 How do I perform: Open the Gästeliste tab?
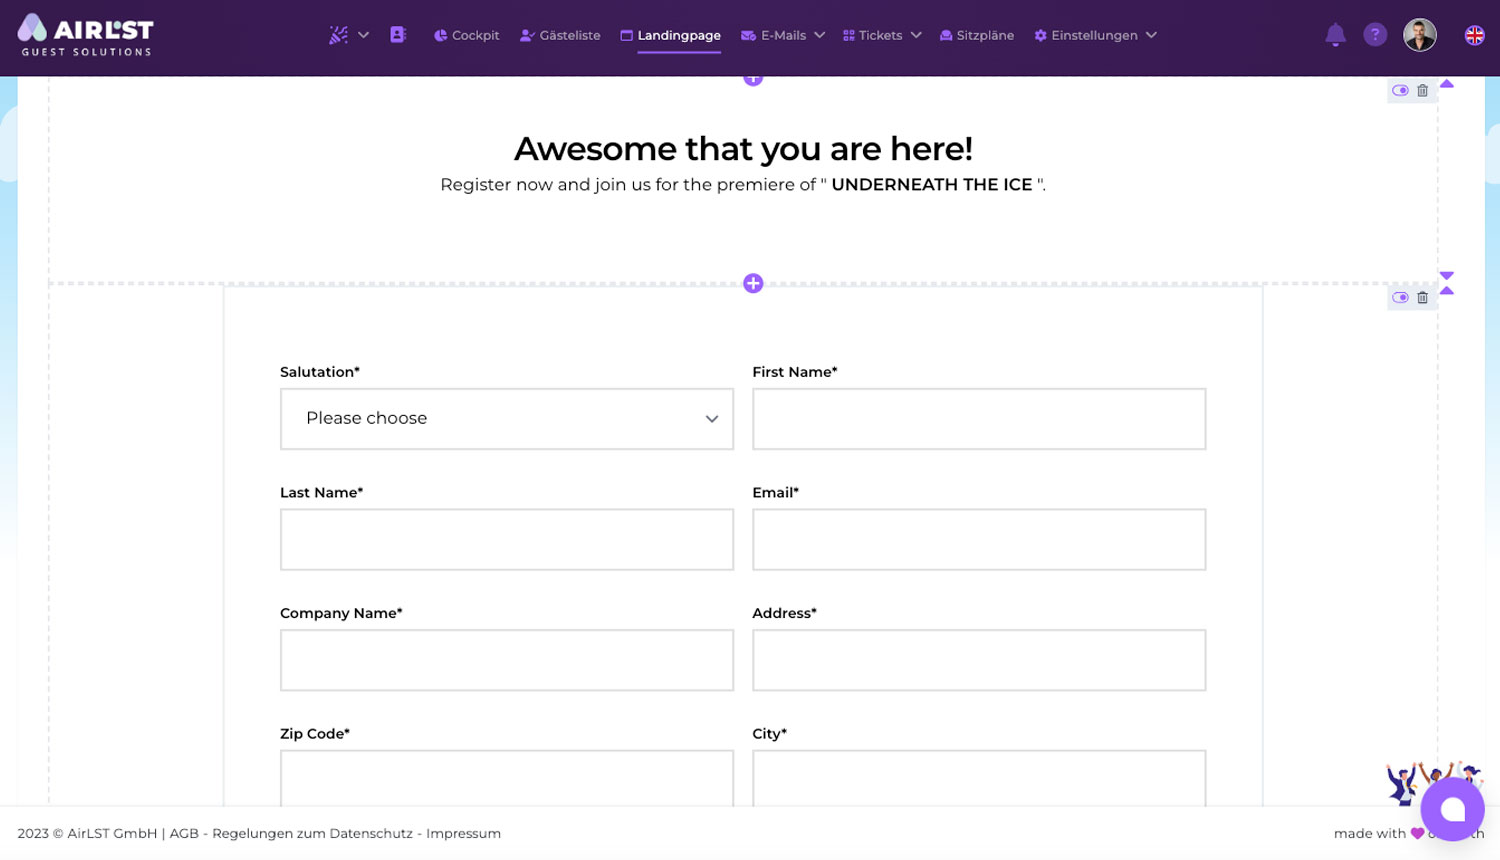560,35
